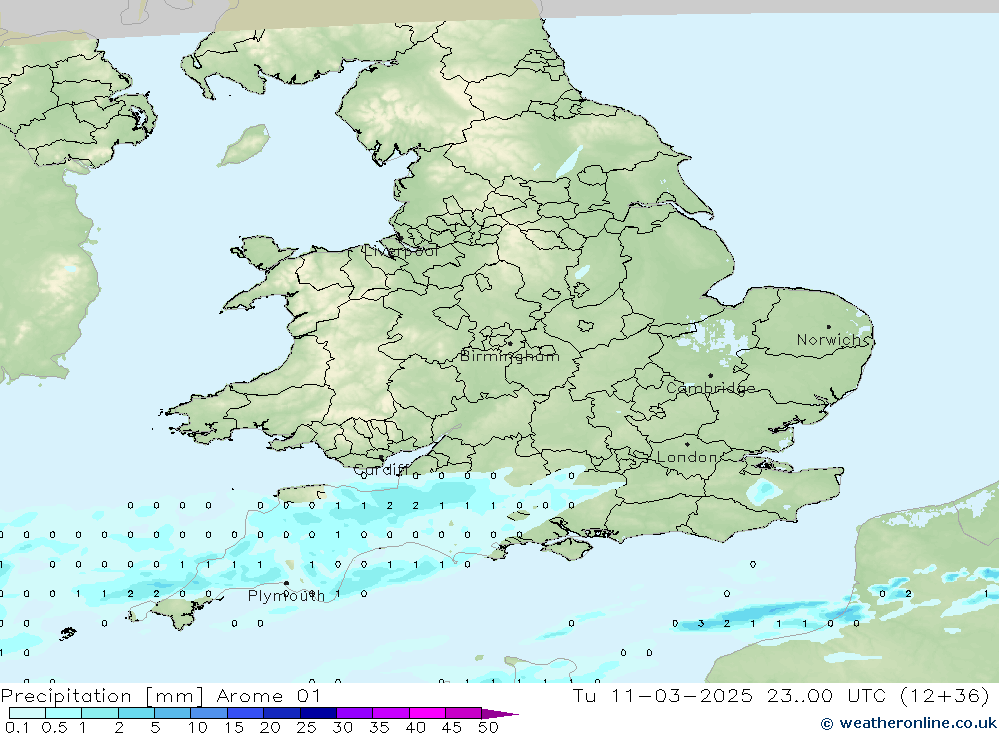
Task: Click the legend value 0.1
Action: (x=17, y=727)
